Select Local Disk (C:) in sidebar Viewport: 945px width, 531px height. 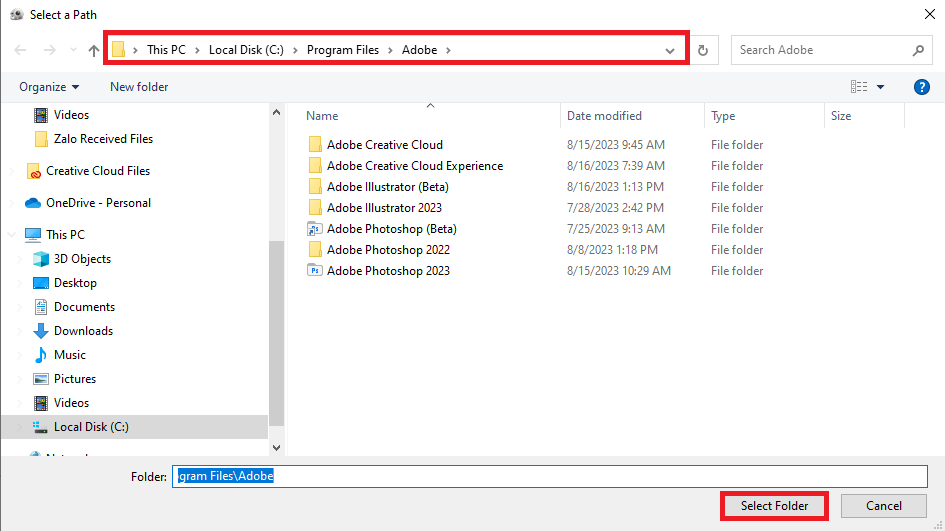91,427
